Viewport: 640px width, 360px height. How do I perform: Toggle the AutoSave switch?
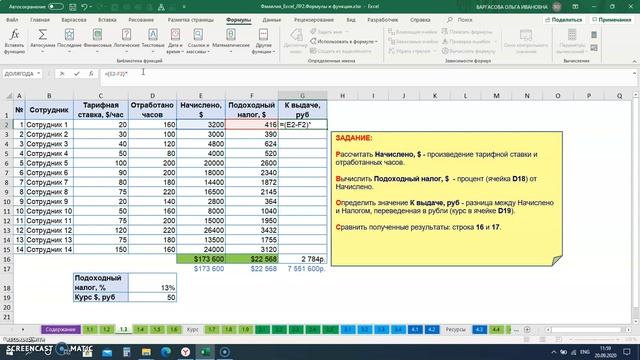pyautogui.click(x=56, y=7)
